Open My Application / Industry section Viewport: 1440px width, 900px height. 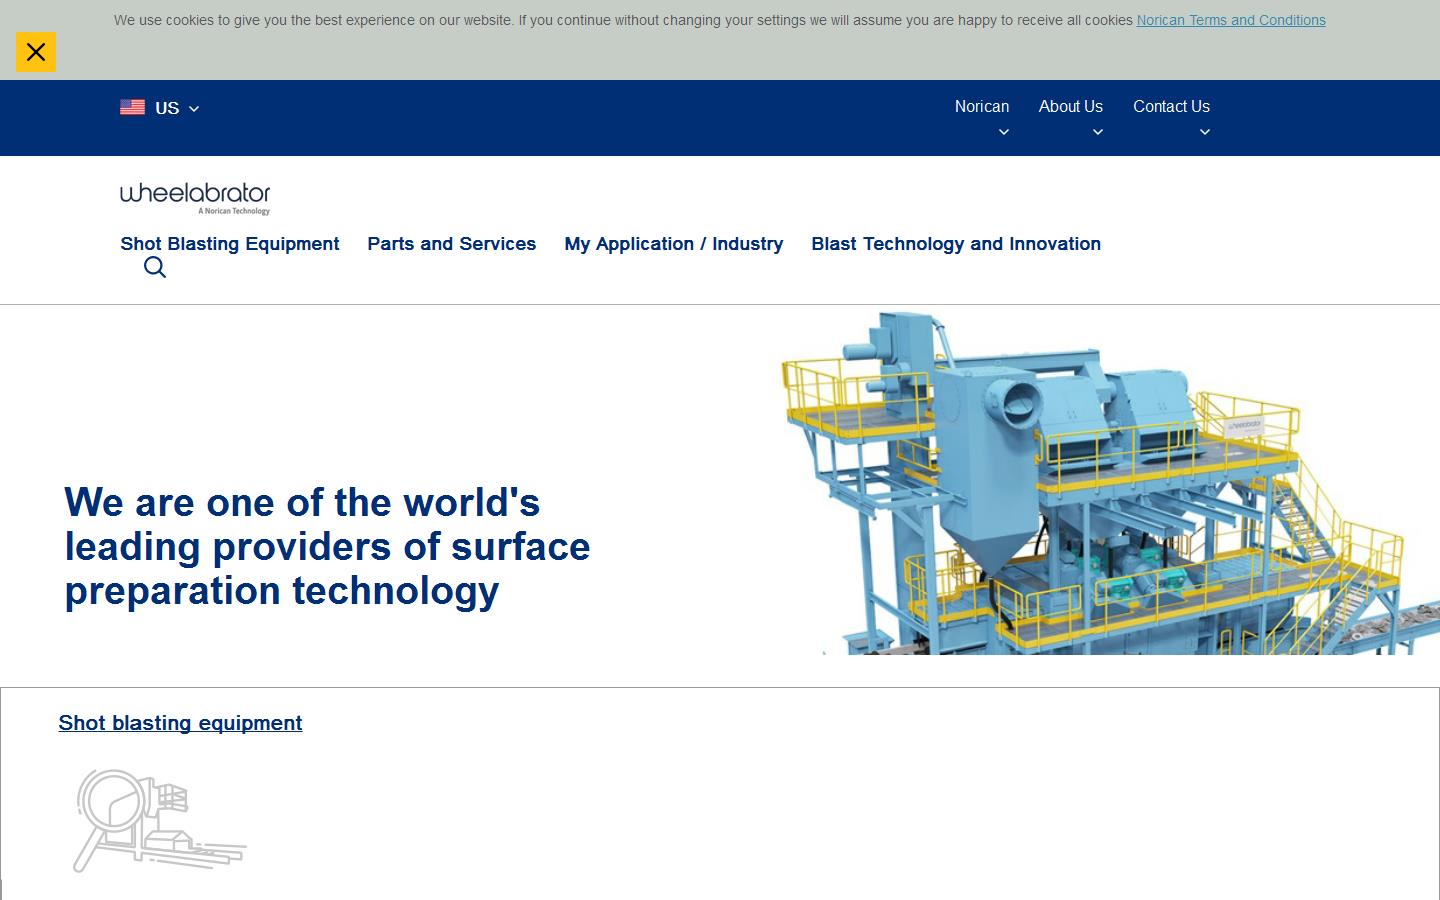pyautogui.click(x=673, y=244)
